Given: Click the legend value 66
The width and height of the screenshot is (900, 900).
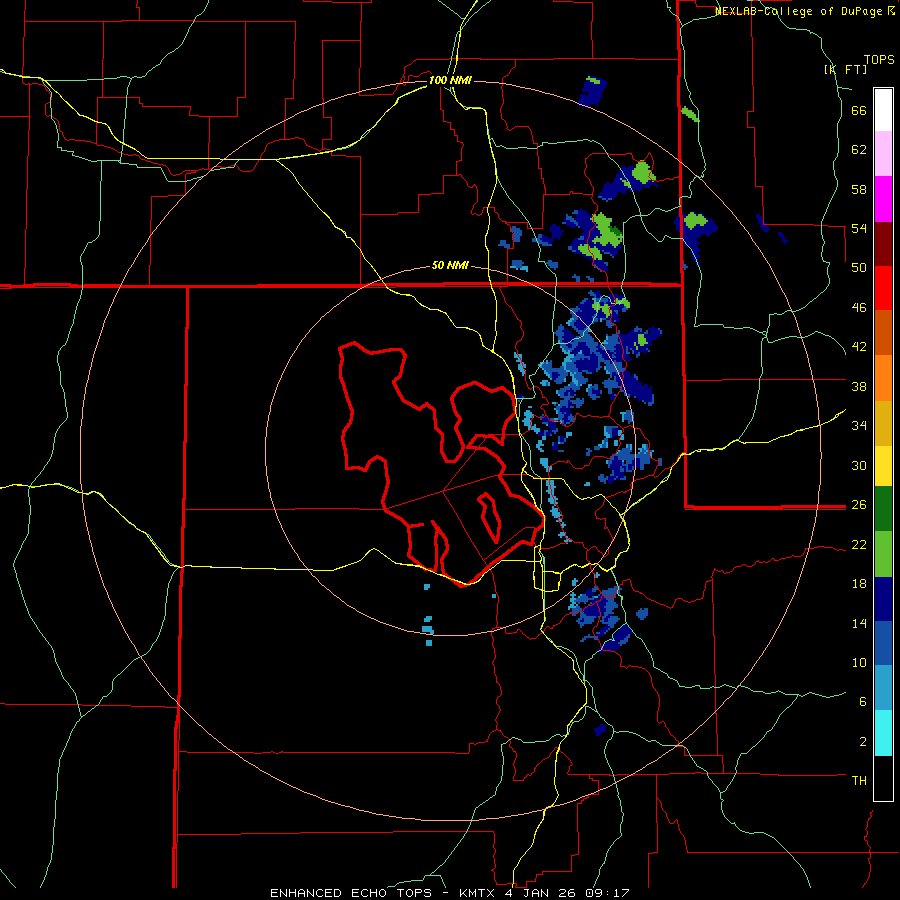Looking at the screenshot, I should point(859,111).
